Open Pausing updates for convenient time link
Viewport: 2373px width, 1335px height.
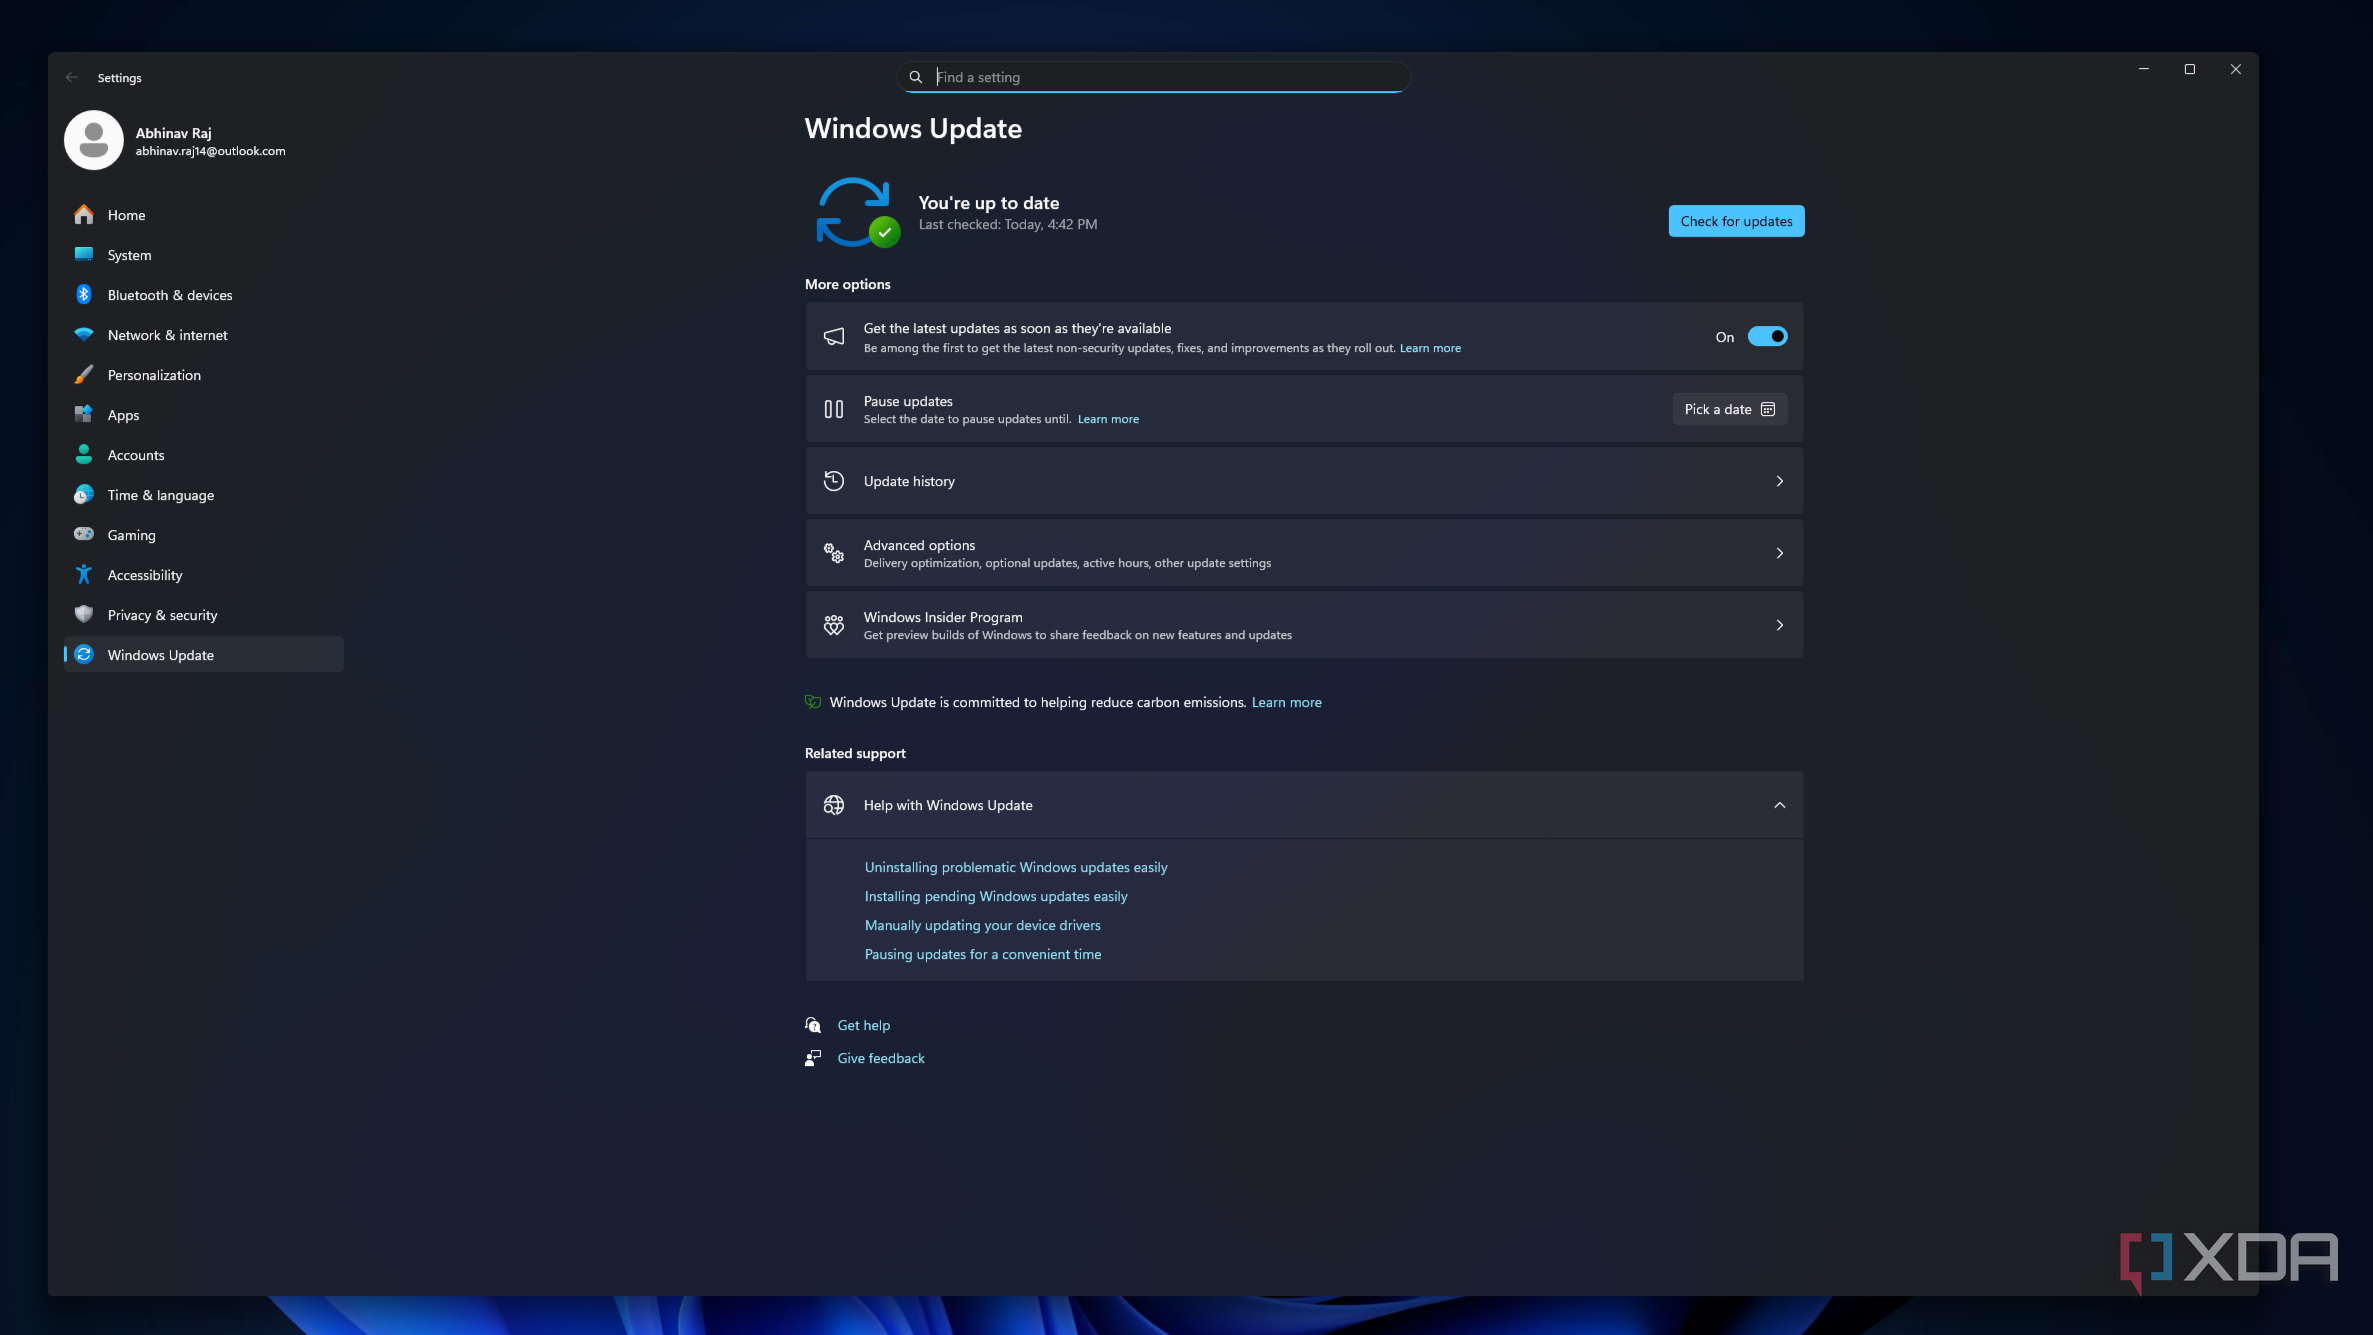[x=983, y=954]
